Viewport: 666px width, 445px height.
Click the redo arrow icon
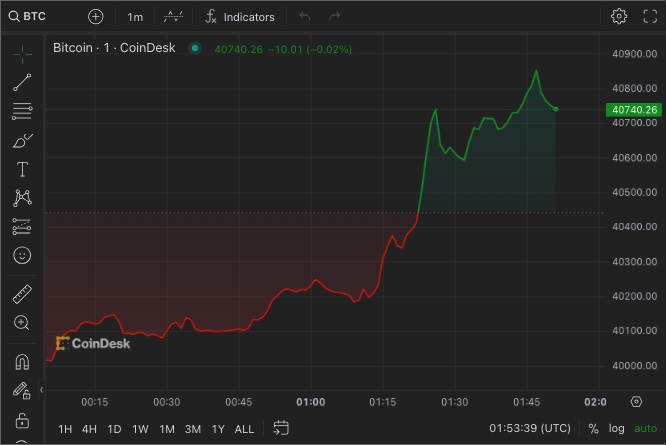tap(335, 17)
